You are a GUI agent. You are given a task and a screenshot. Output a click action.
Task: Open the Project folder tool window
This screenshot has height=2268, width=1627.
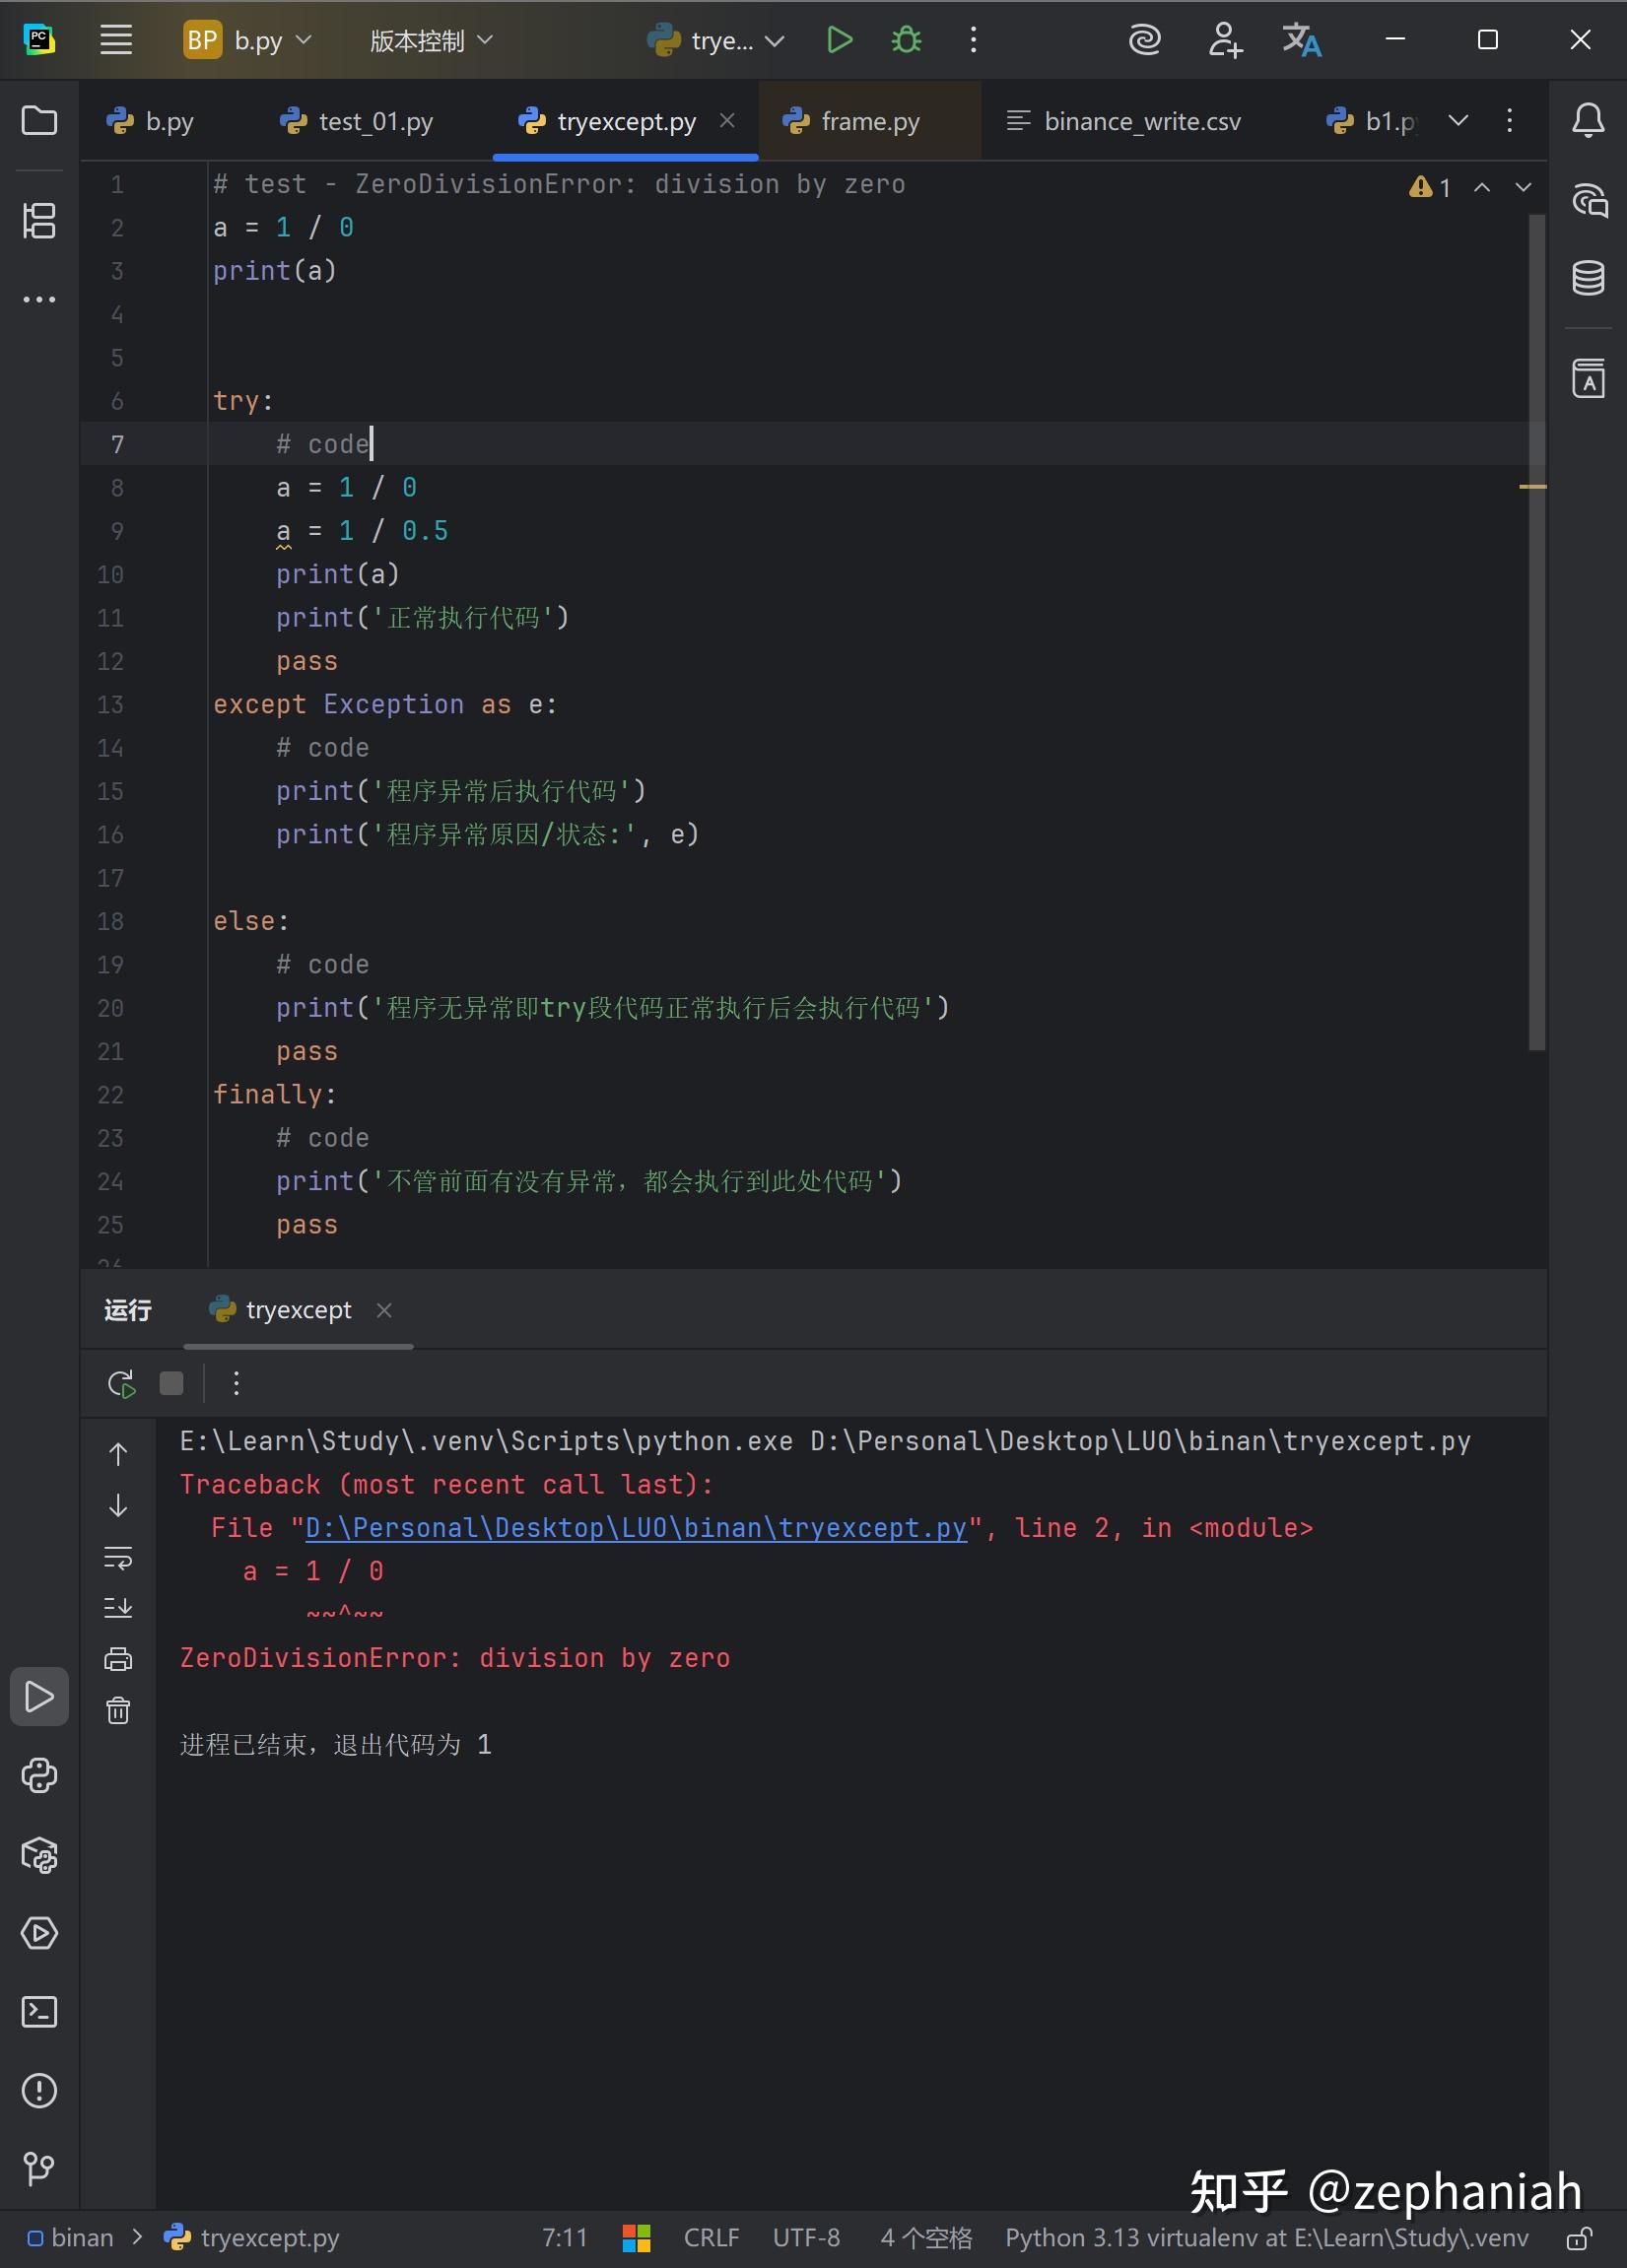(x=39, y=121)
